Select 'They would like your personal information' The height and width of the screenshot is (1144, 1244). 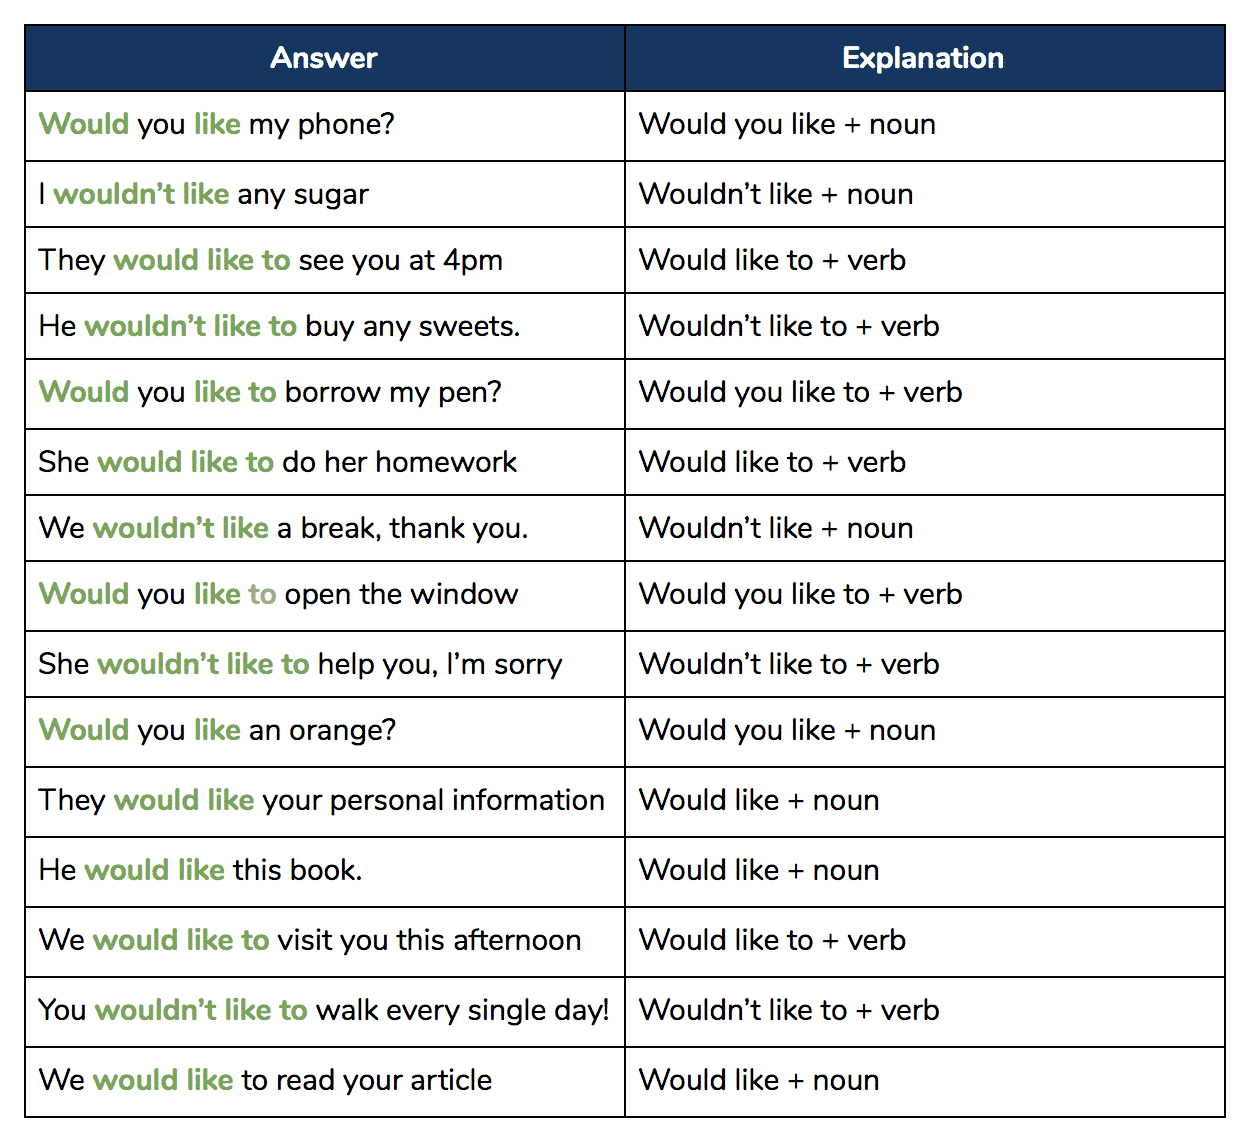coord(324,801)
